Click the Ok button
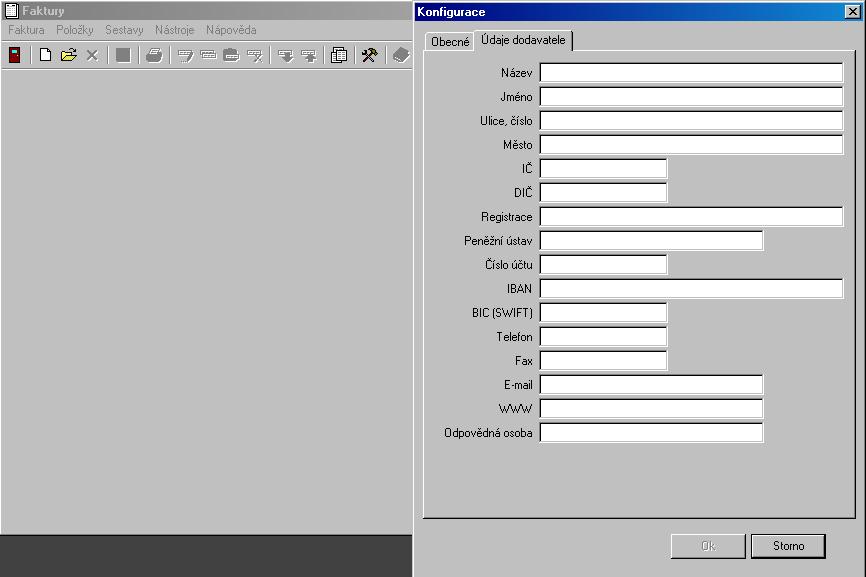This screenshot has height=577, width=866. [708, 546]
